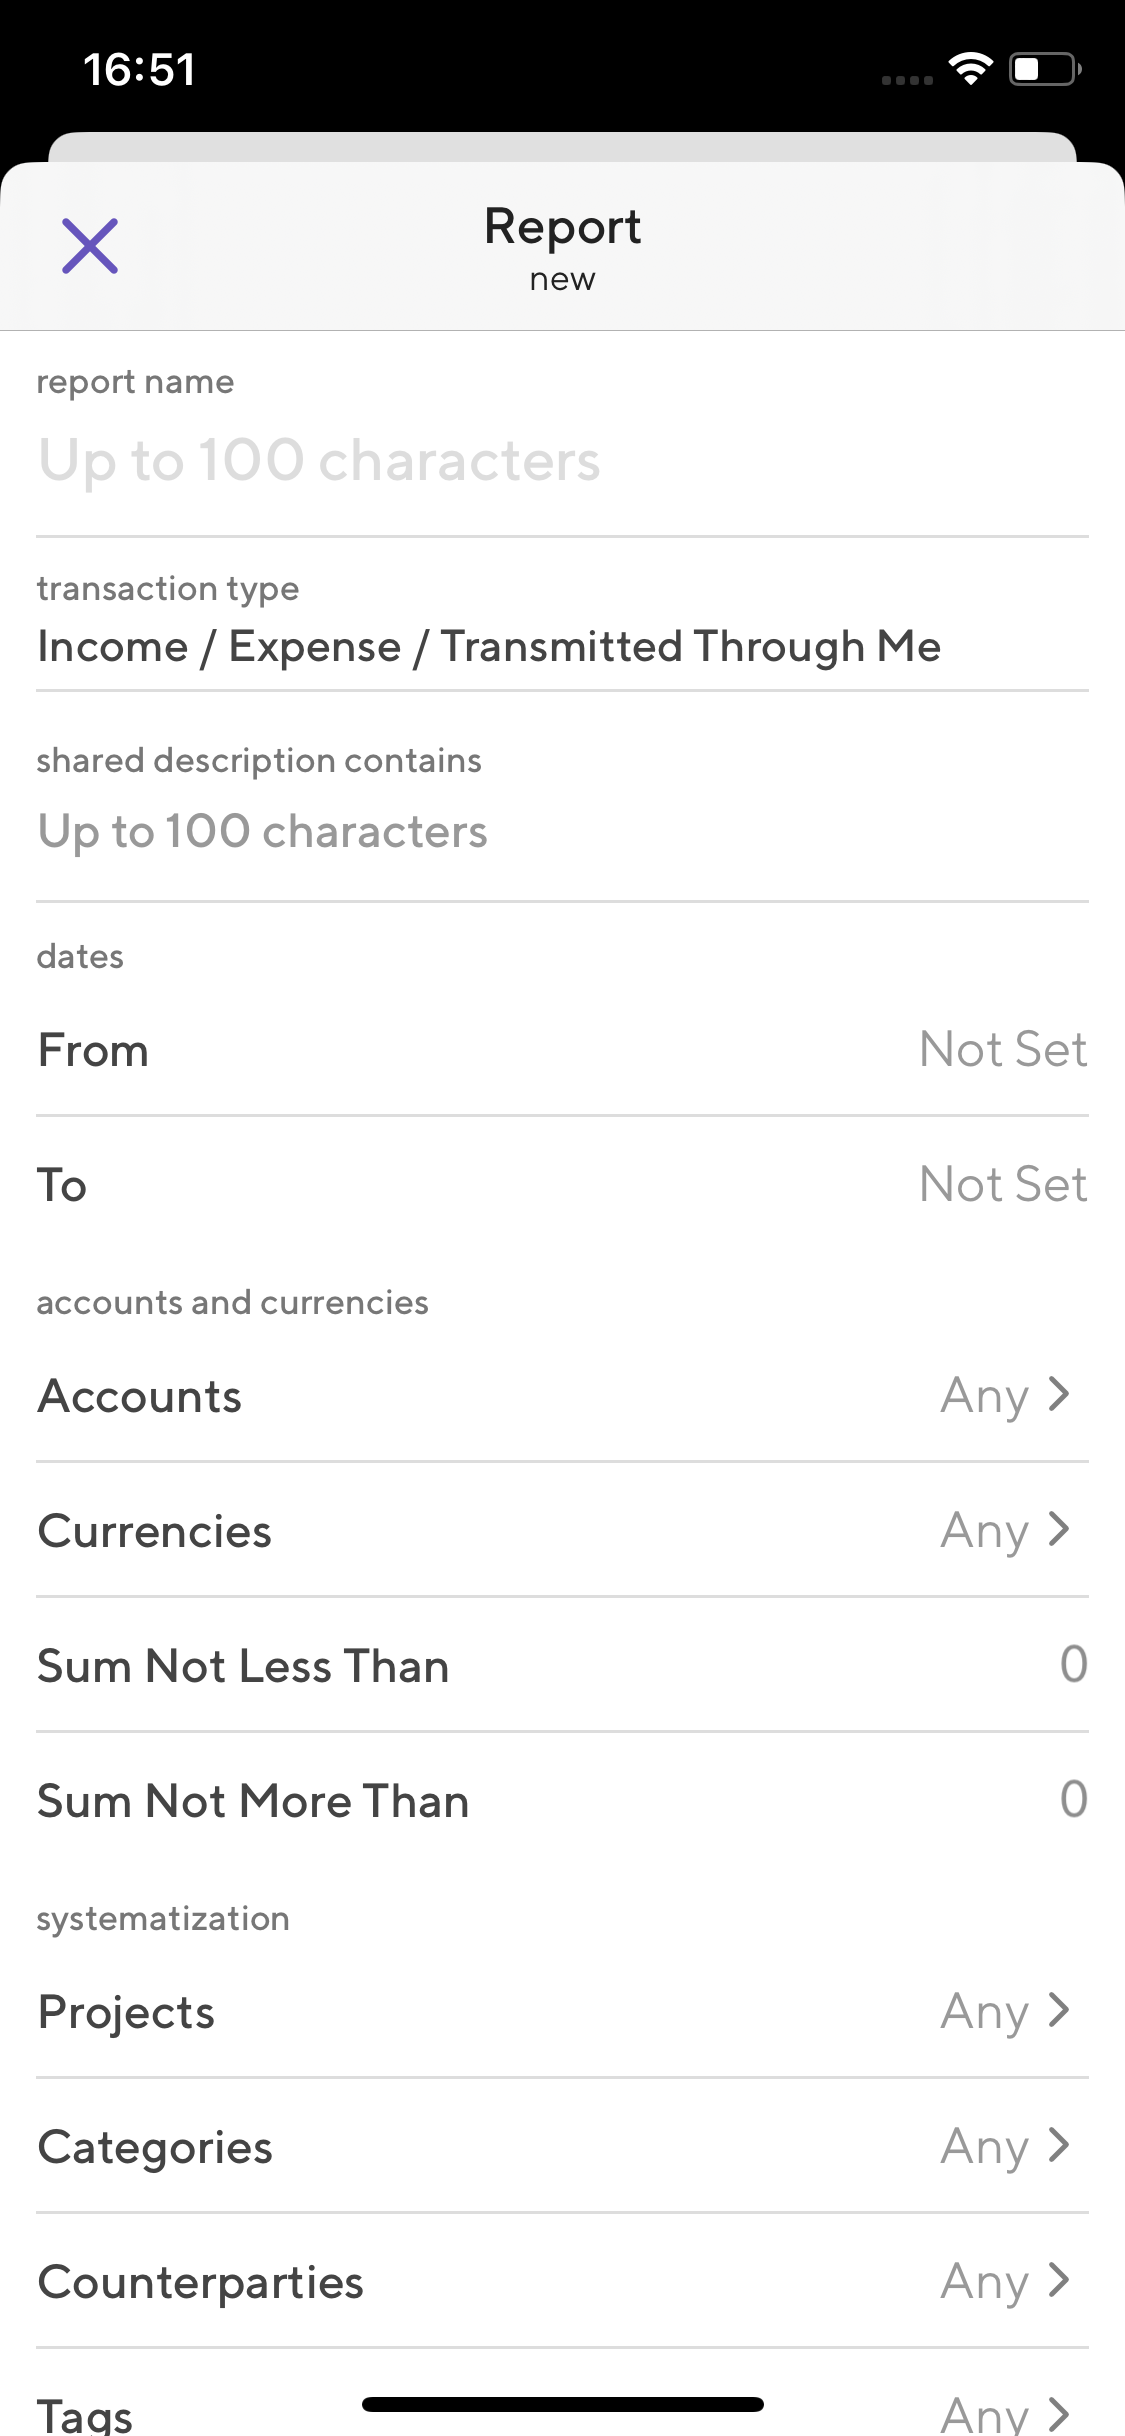Tap the battery status icon
The width and height of the screenshot is (1125, 2436).
(x=1045, y=69)
